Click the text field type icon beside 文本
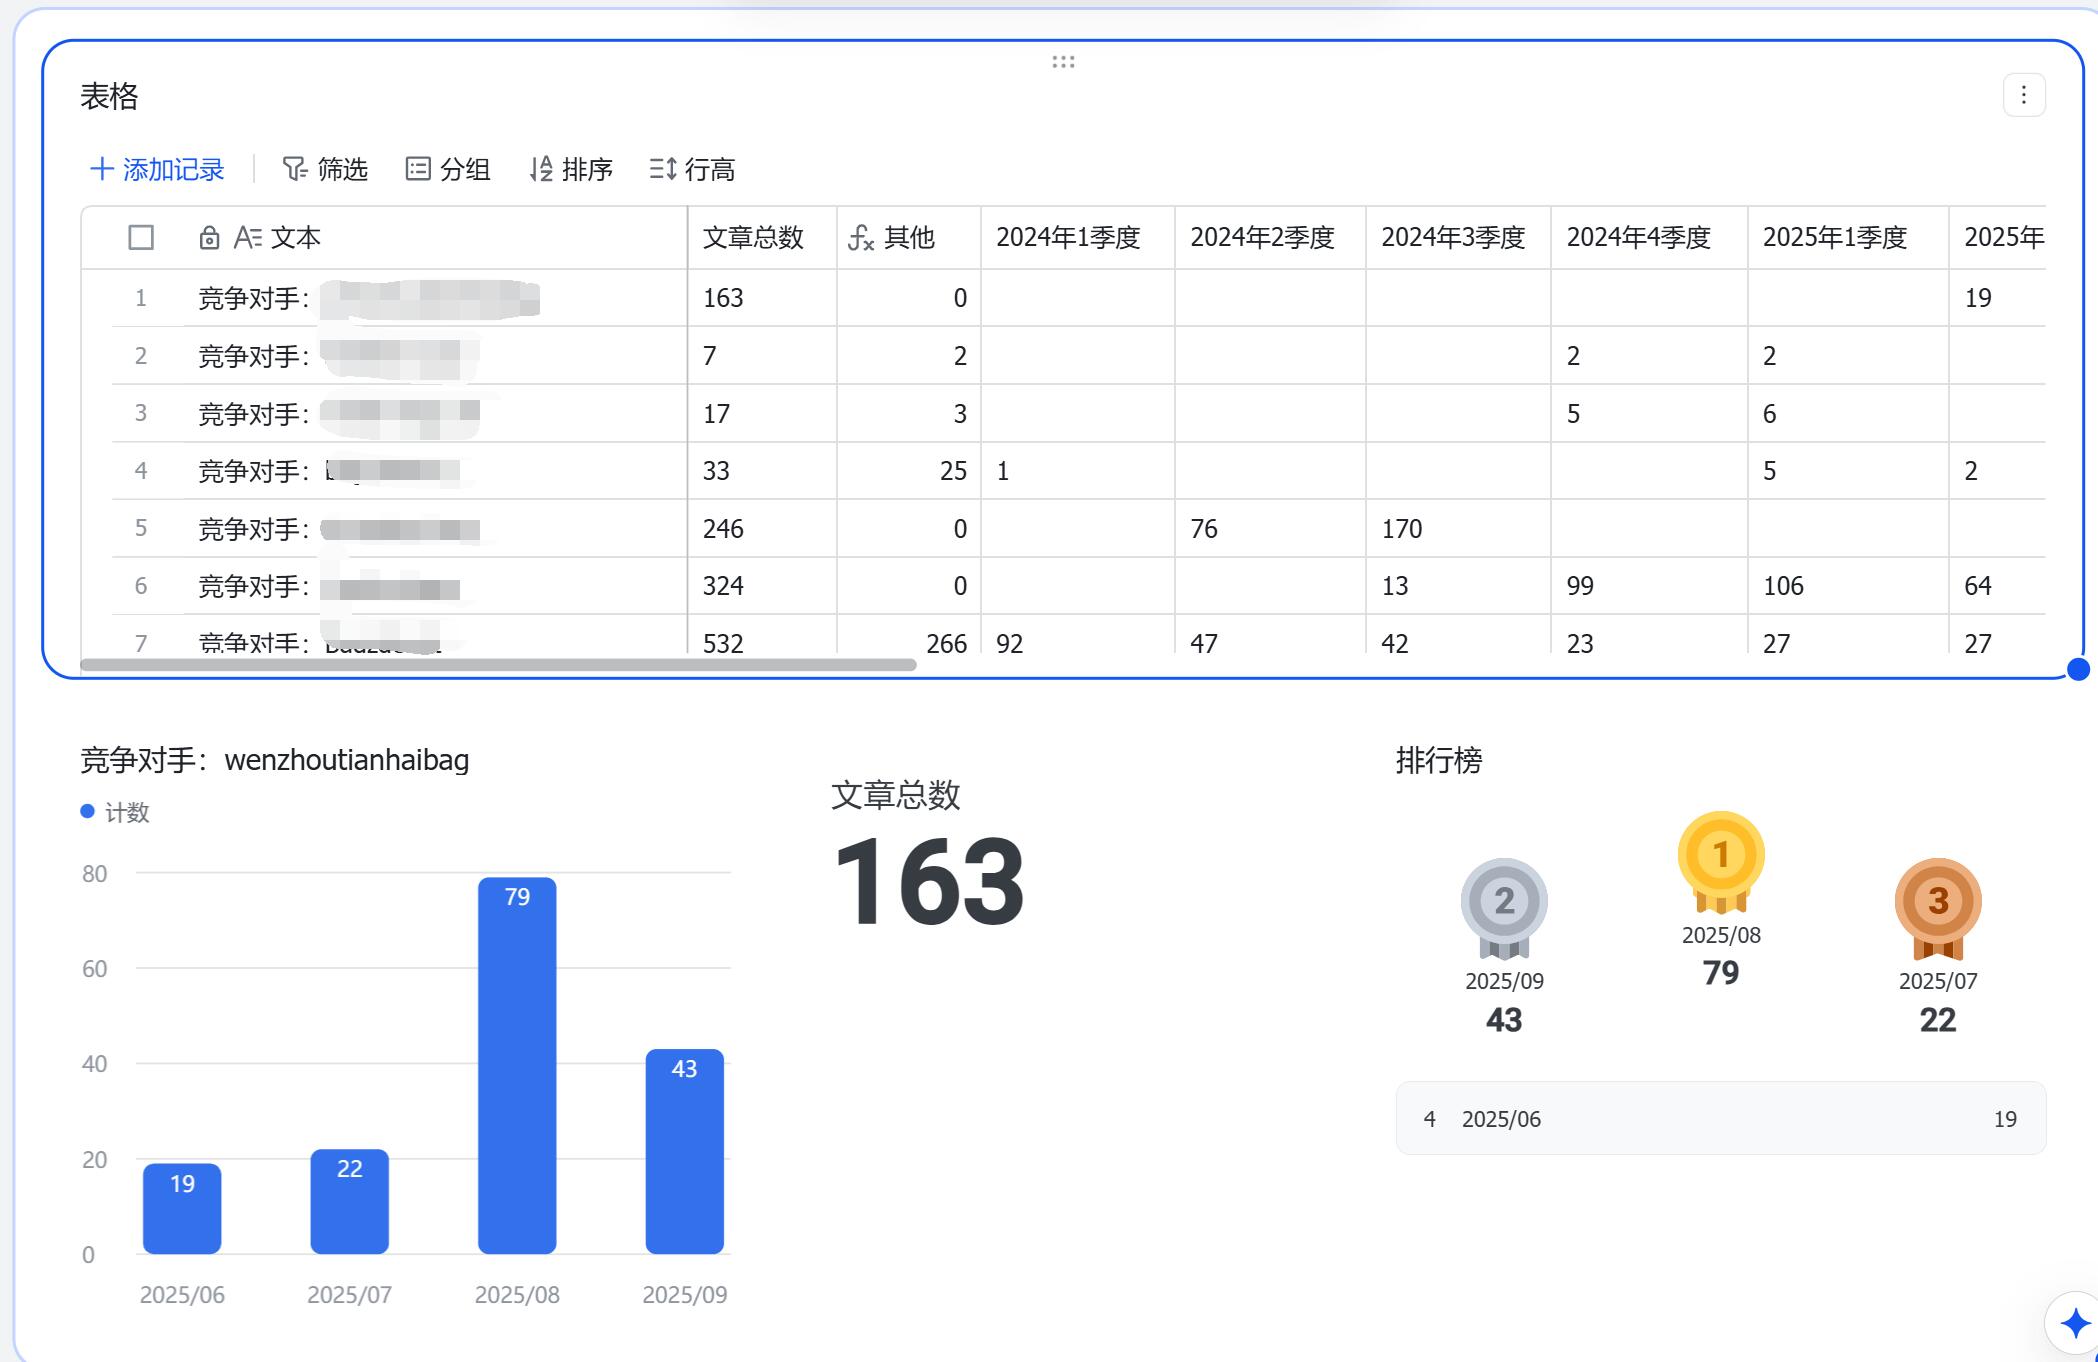 pyautogui.click(x=250, y=238)
